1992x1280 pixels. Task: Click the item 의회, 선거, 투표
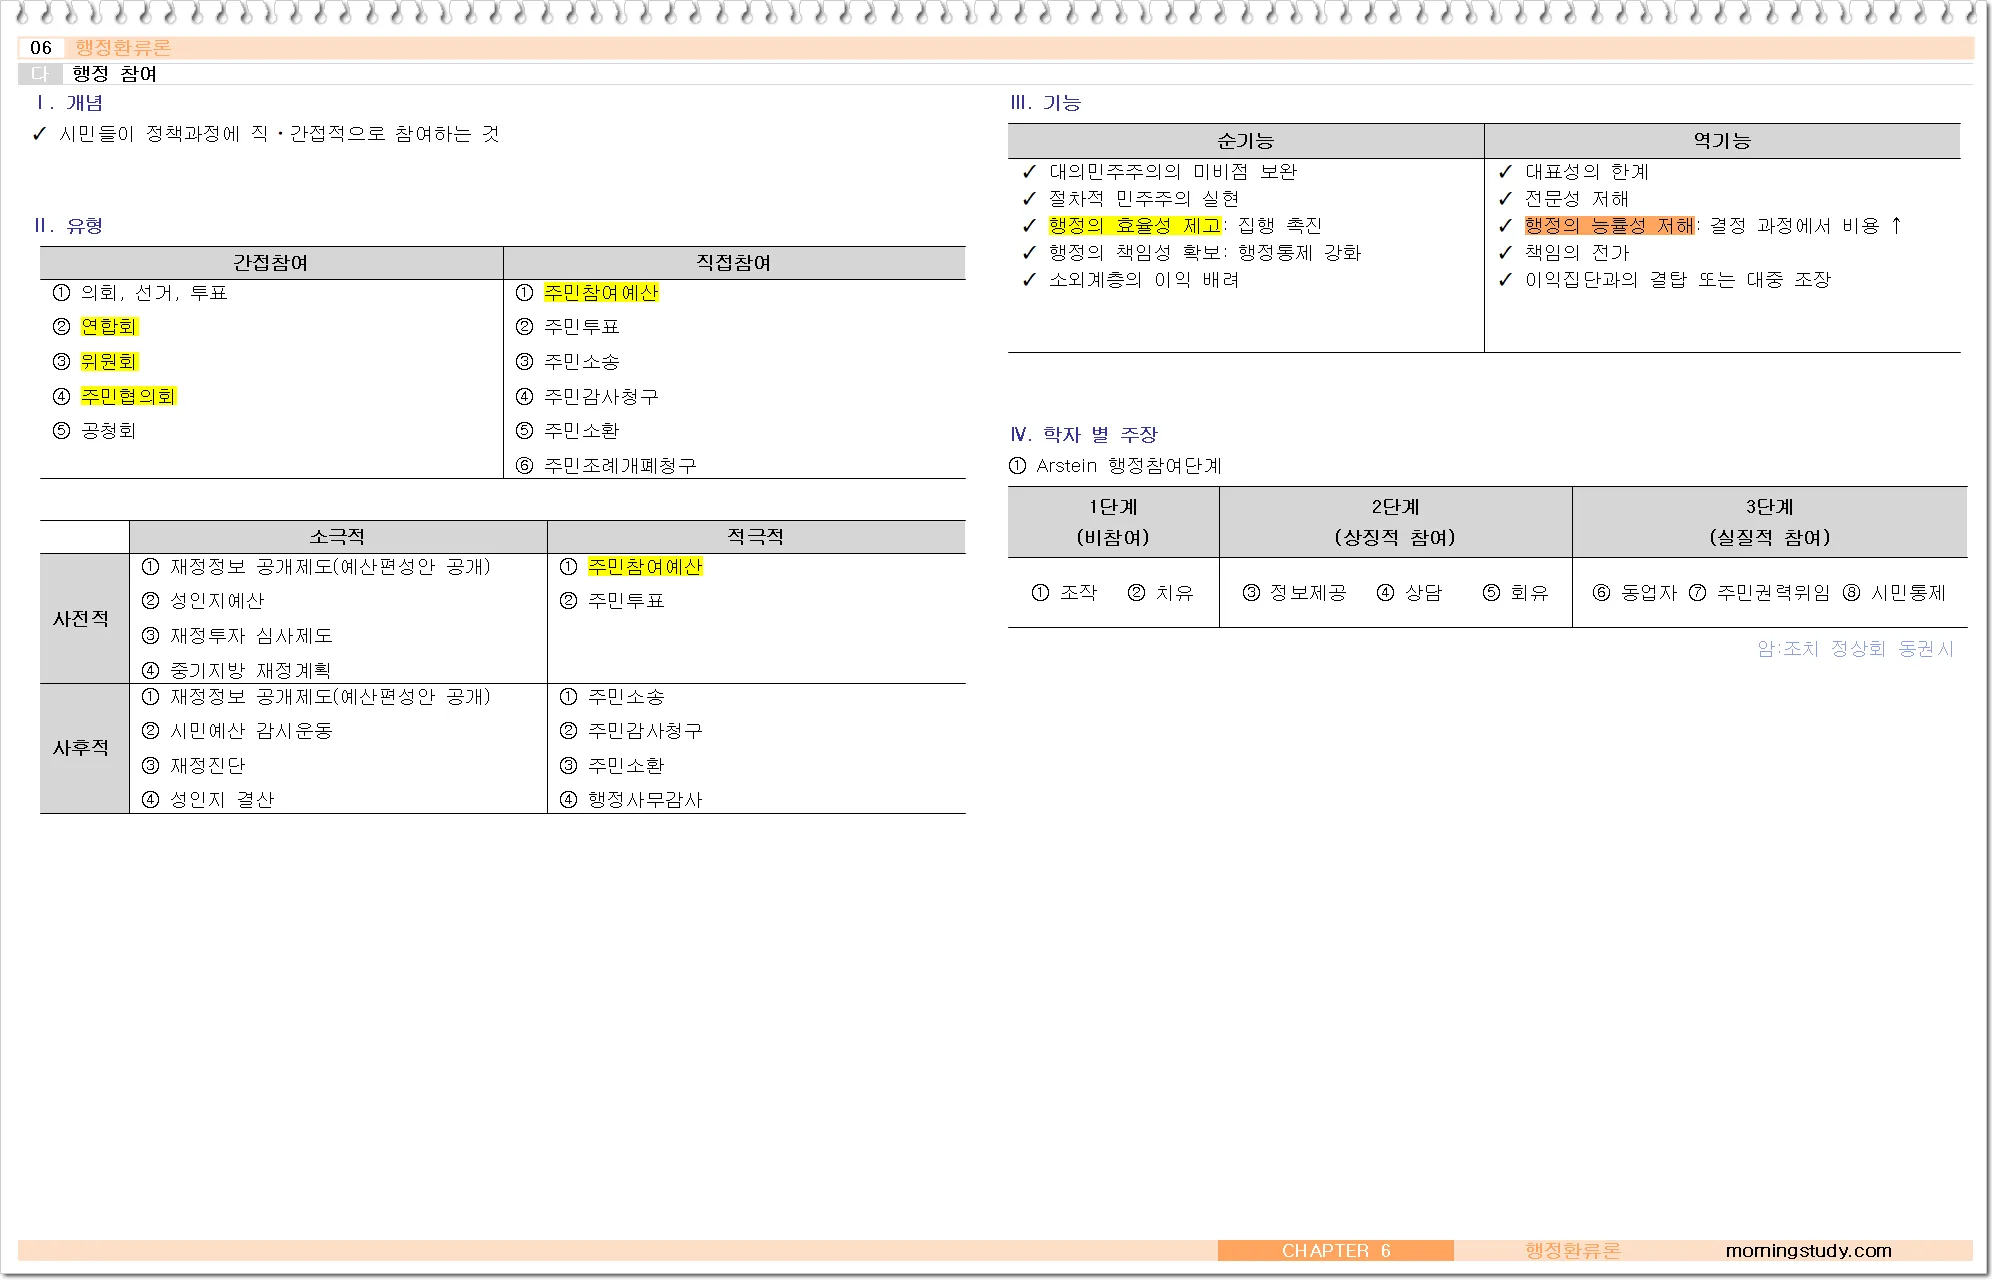154,293
